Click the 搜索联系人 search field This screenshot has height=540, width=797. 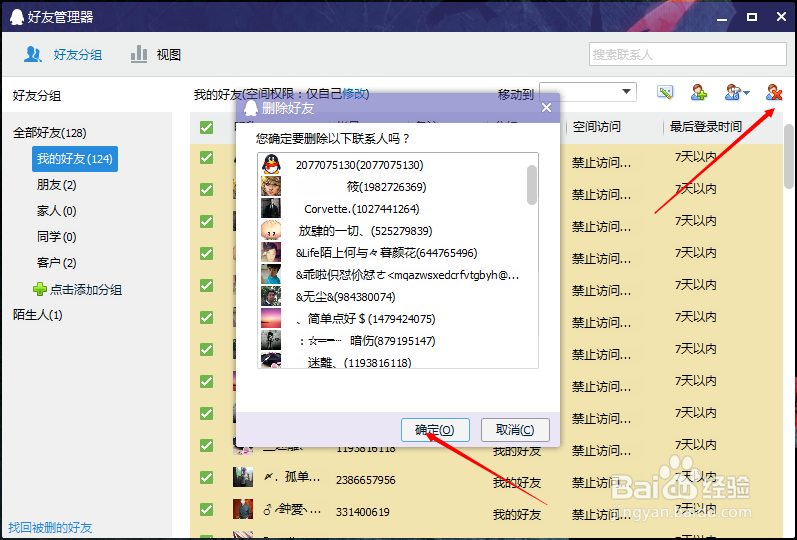pyautogui.click(x=688, y=54)
